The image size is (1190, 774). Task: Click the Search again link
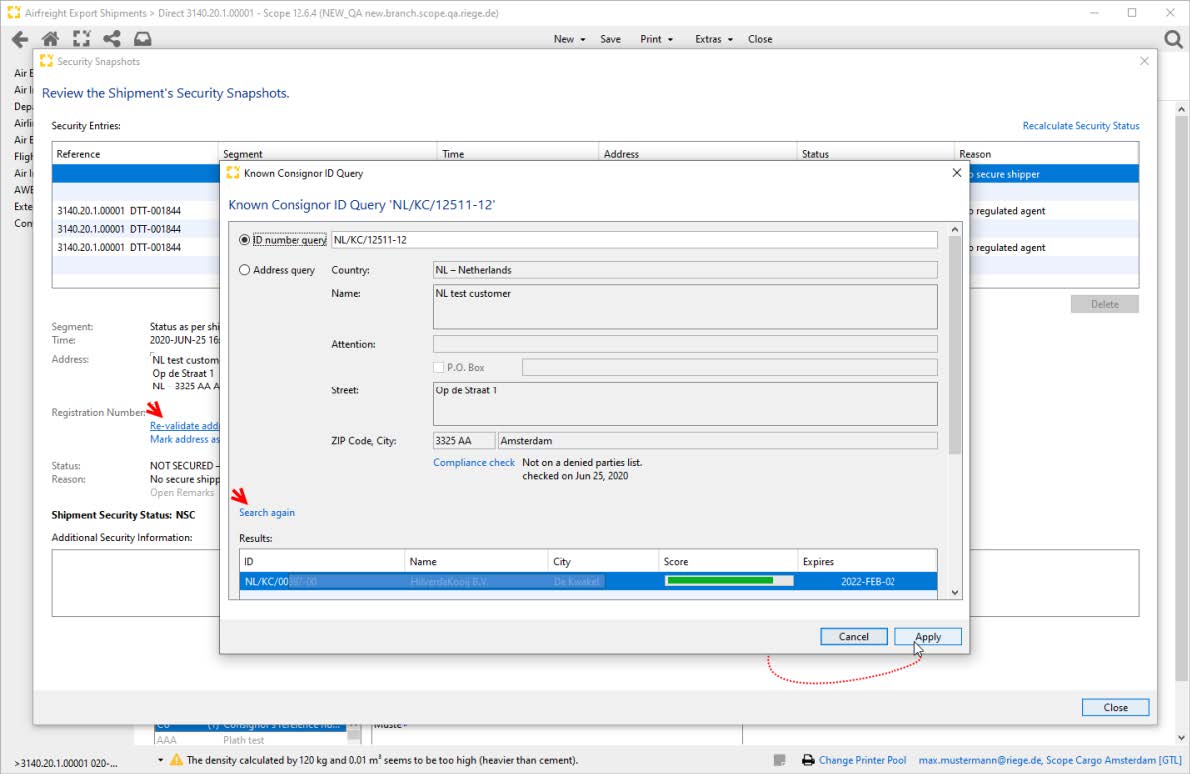[x=267, y=512]
